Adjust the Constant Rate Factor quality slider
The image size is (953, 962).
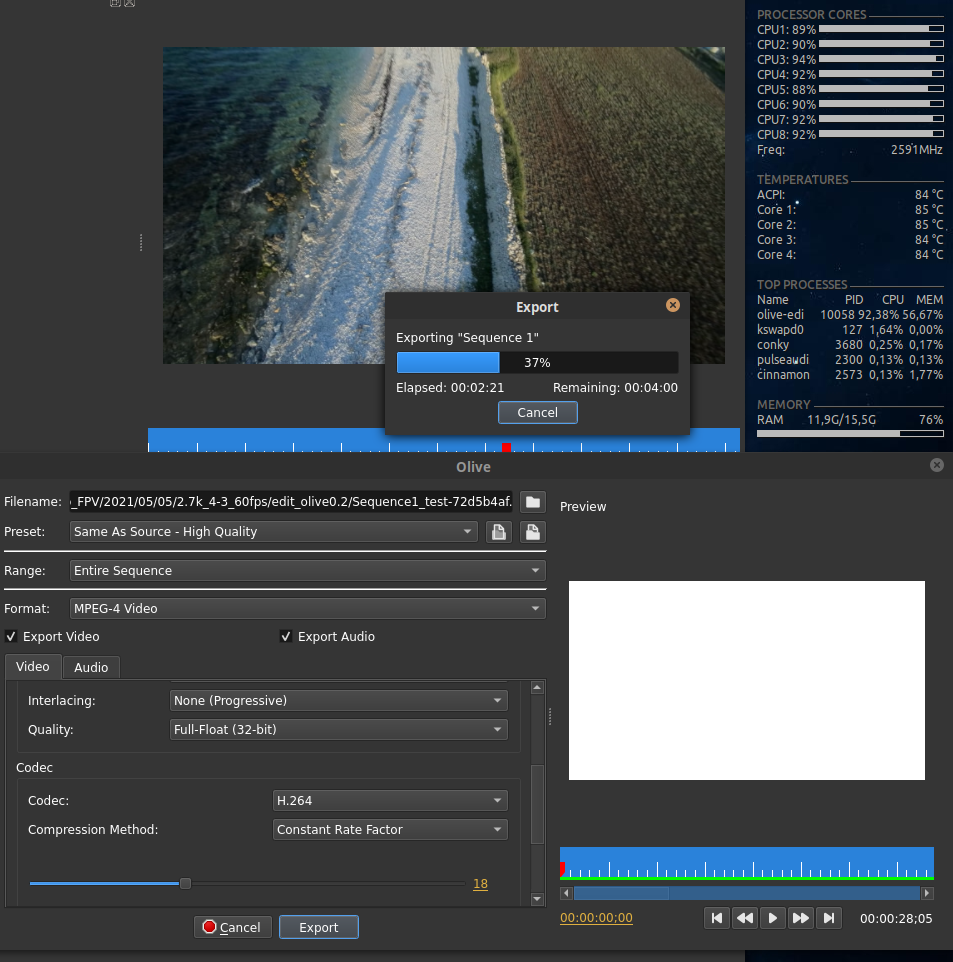pyautogui.click(x=184, y=883)
